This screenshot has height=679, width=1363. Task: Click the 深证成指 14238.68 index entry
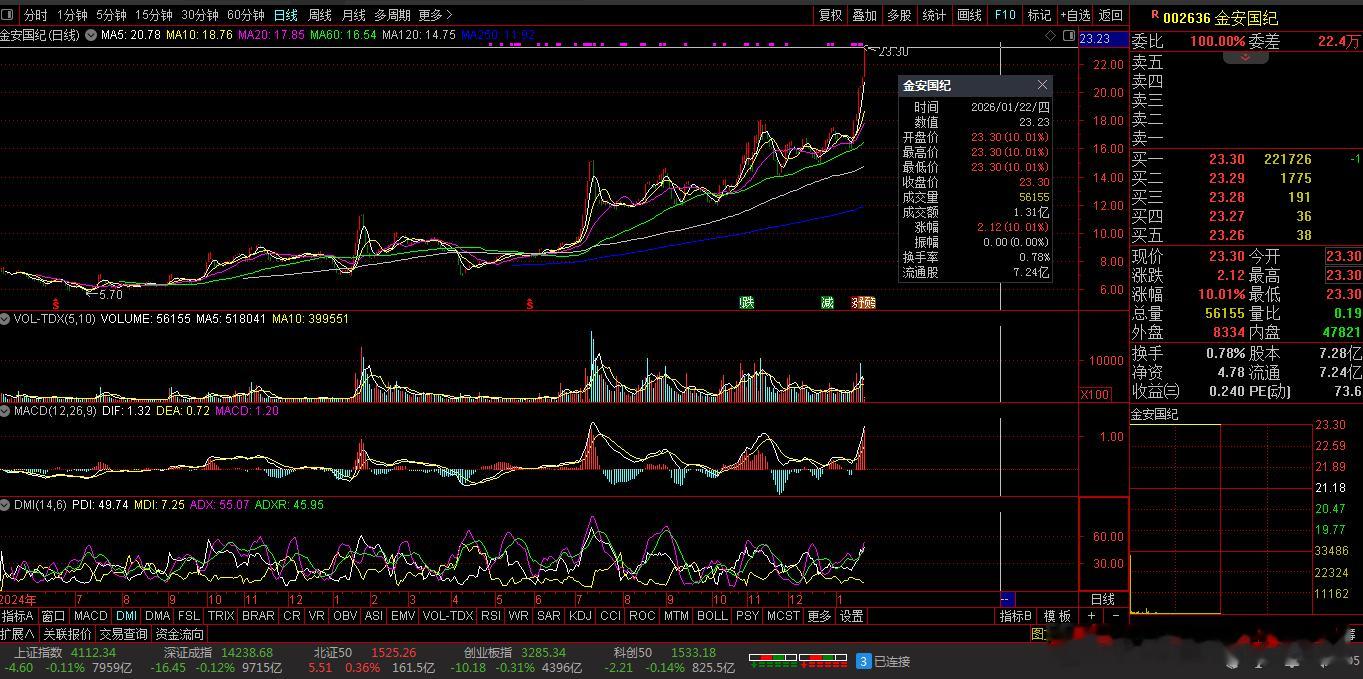click(x=218, y=652)
